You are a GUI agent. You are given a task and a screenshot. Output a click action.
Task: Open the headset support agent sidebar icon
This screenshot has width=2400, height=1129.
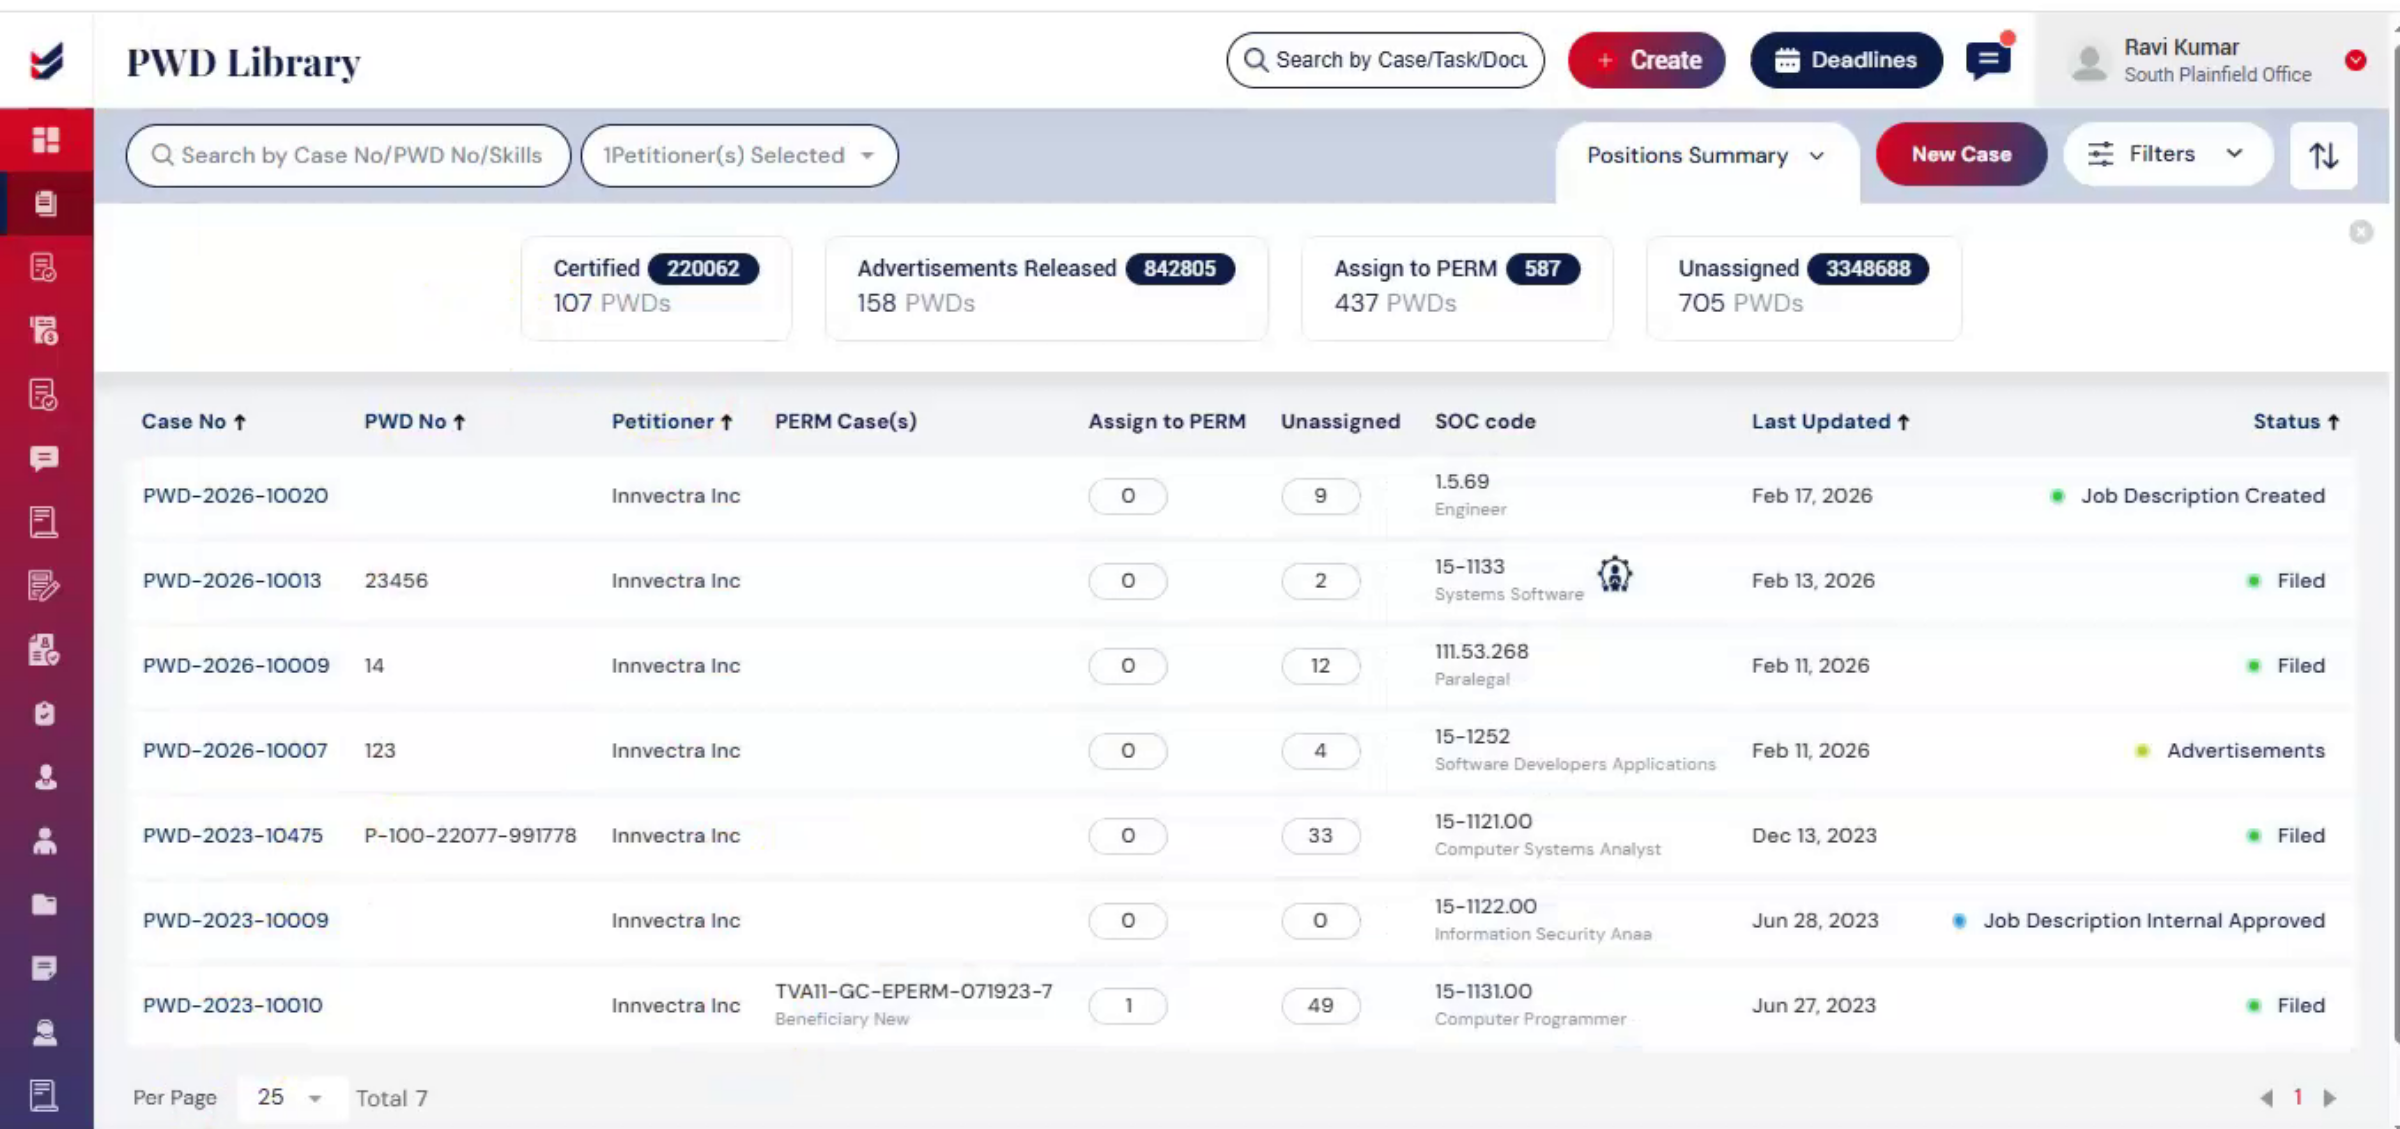coord(44,1032)
